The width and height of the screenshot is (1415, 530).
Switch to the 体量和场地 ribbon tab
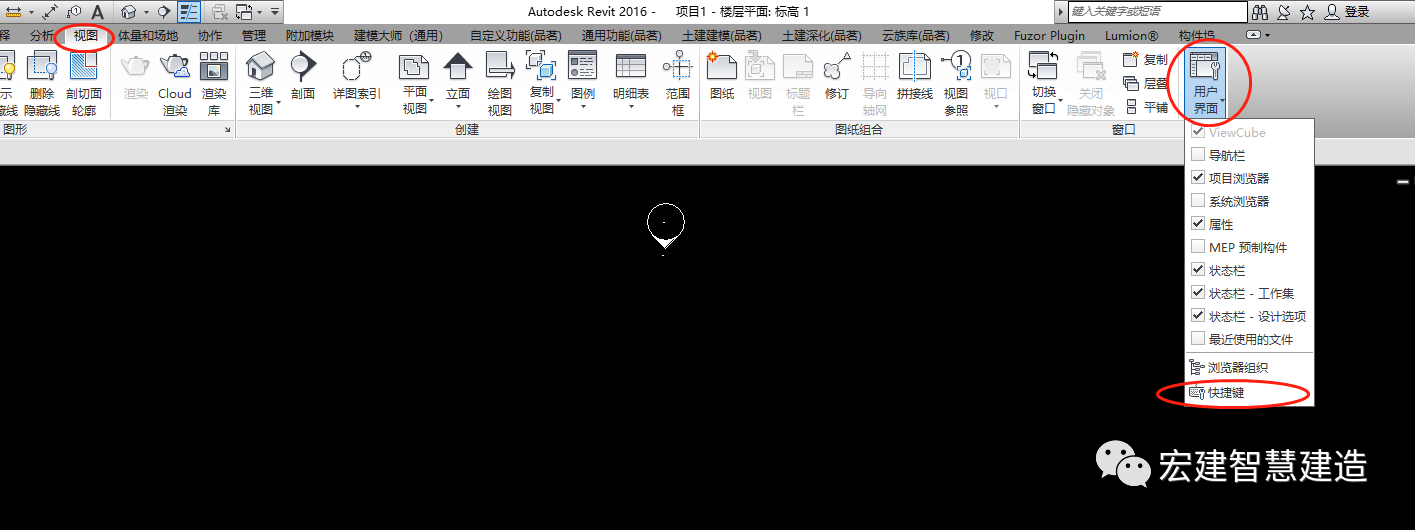coord(148,35)
